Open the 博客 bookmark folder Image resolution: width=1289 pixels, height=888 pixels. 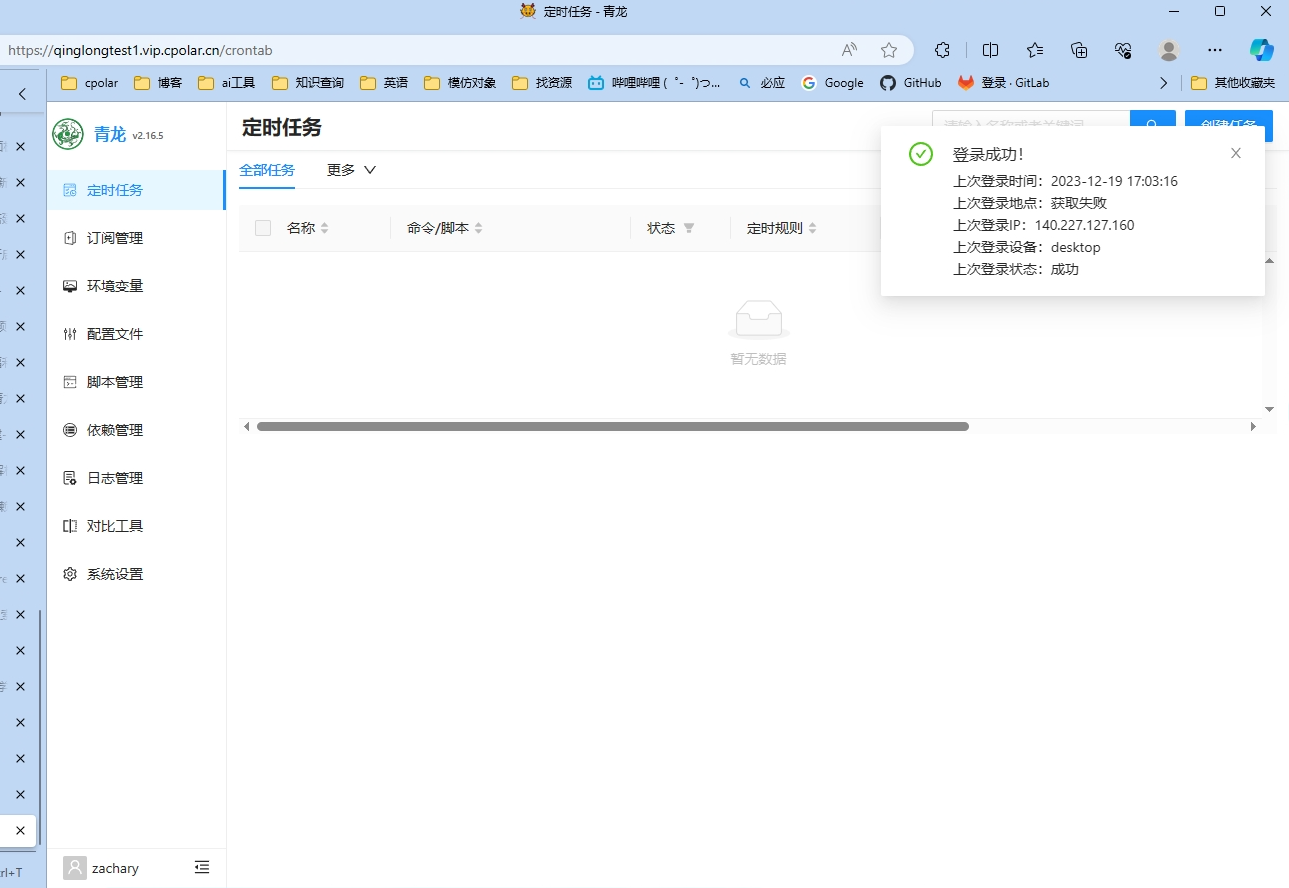158,83
